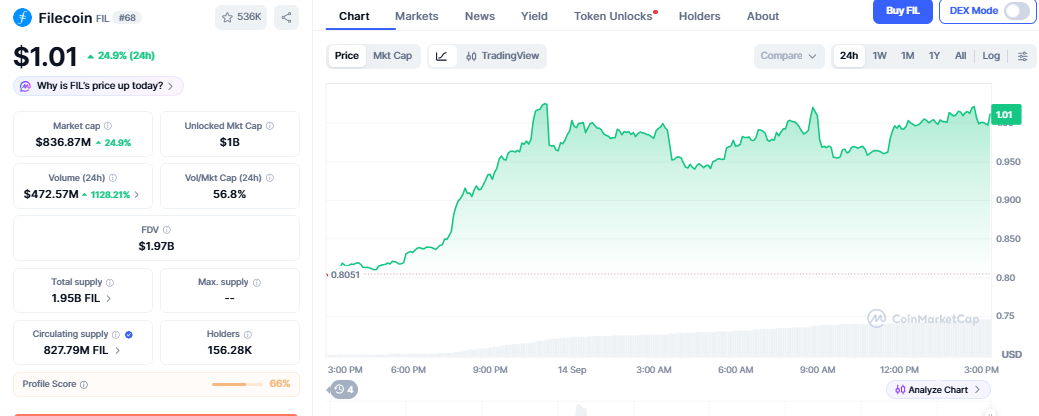Set chart range to 1M
The width and height of the screenshot is (1039, 416).
(x=907, y=56)
